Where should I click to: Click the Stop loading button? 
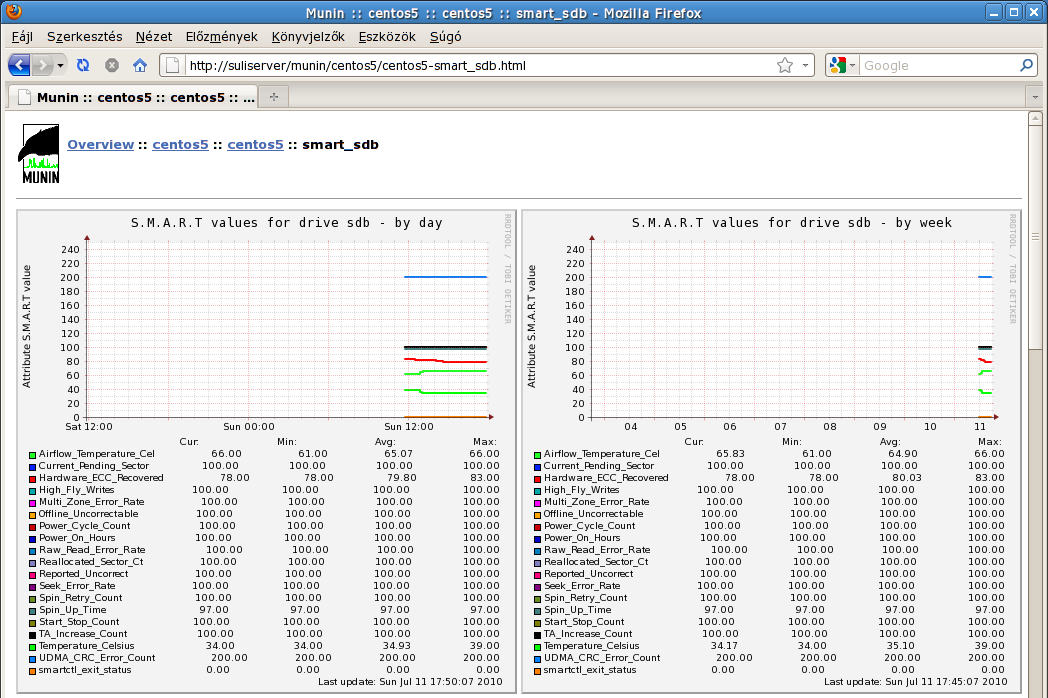[x=112, y=65]
